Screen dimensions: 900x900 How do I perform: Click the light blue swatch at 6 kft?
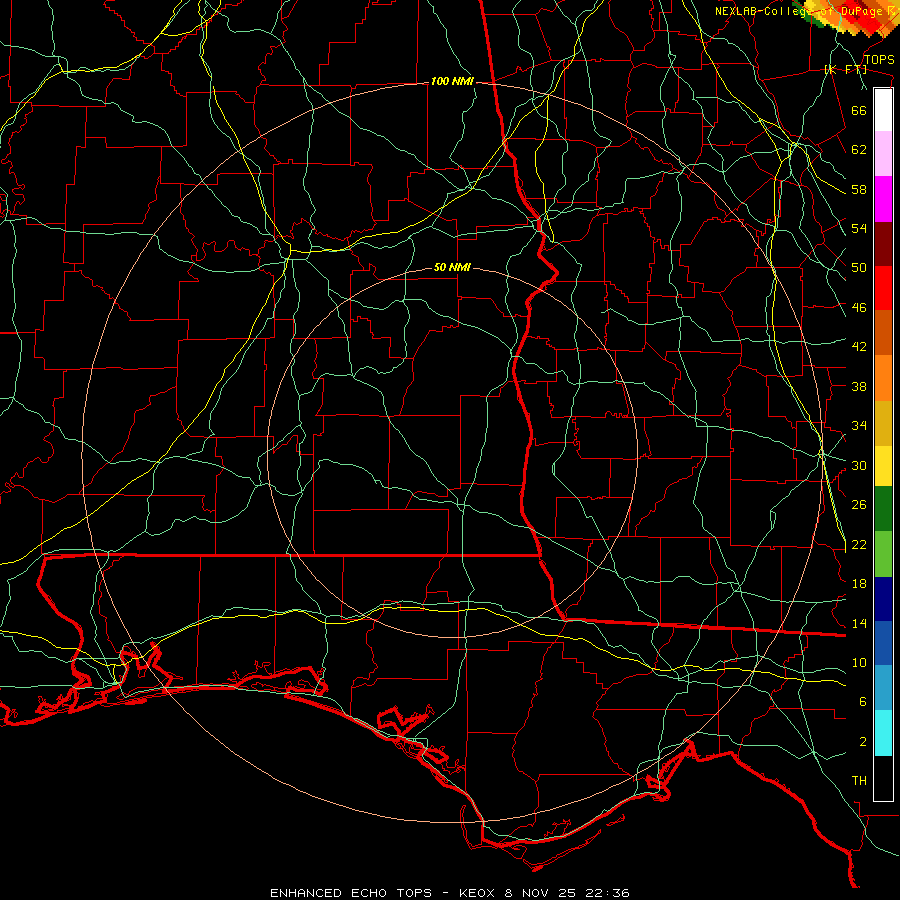[x=883, y=687]
